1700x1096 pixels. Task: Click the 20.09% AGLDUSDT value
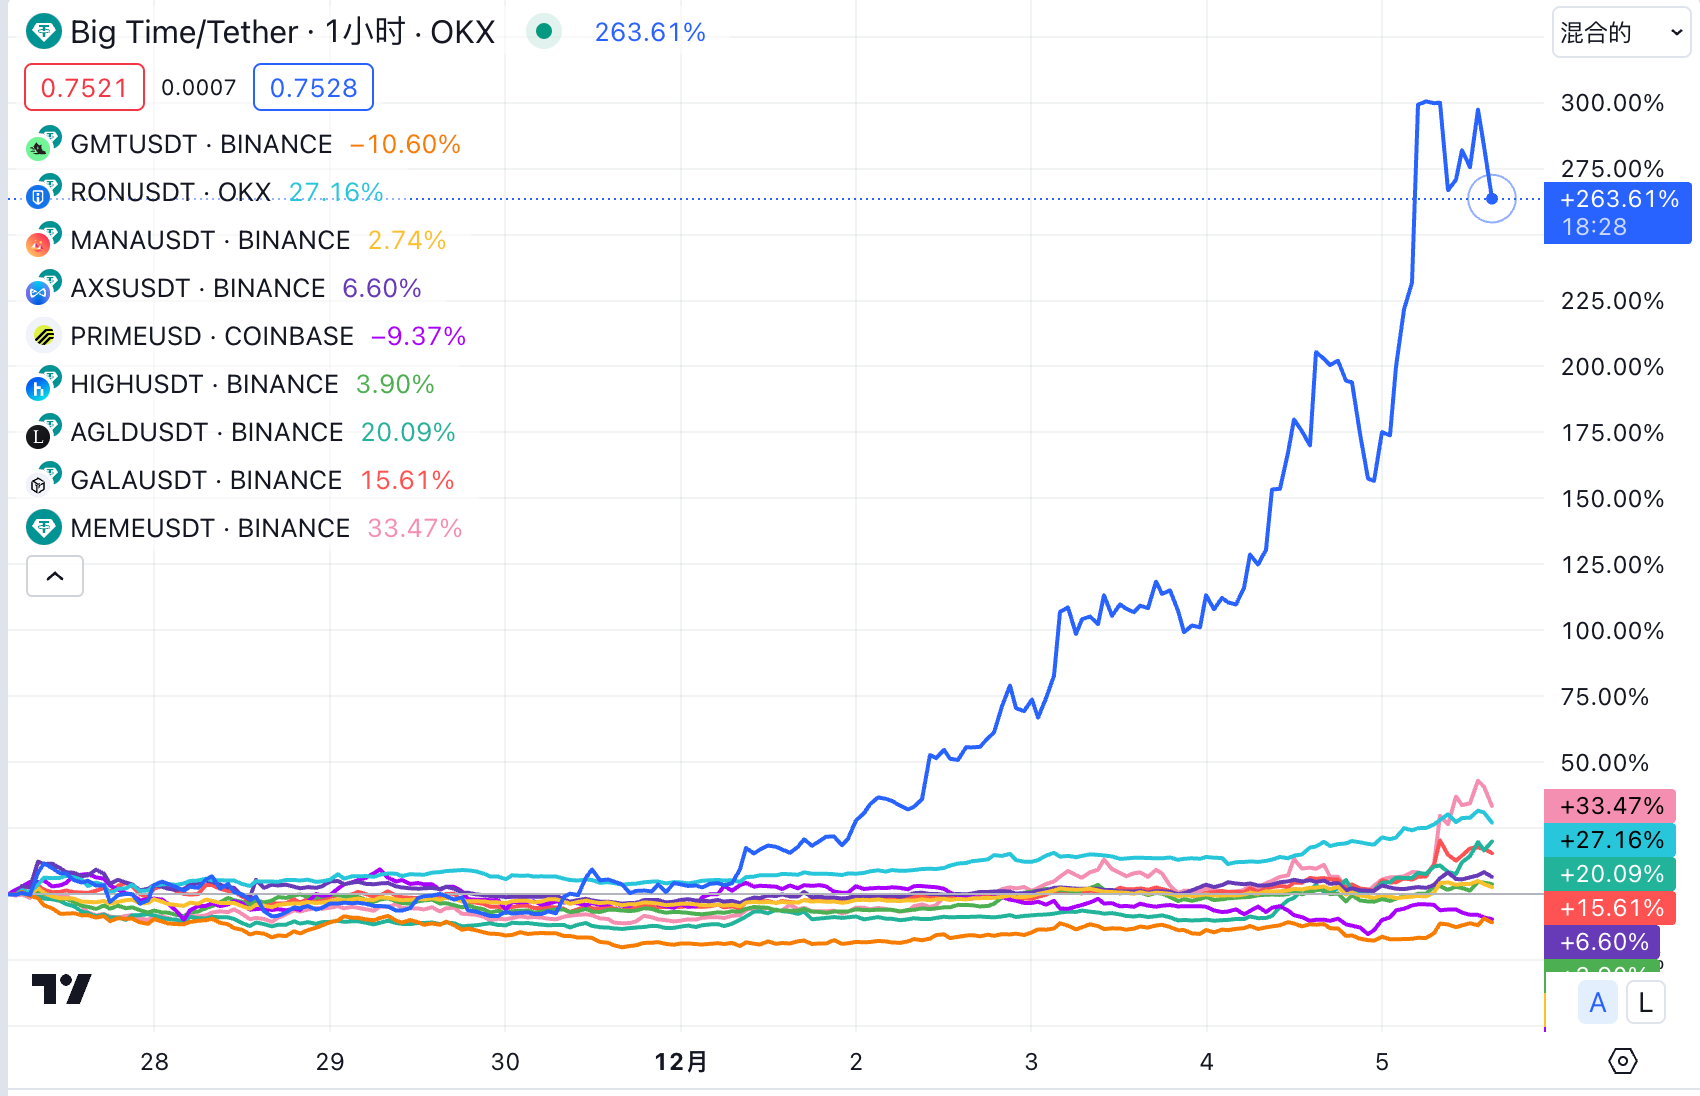(408, 432)
